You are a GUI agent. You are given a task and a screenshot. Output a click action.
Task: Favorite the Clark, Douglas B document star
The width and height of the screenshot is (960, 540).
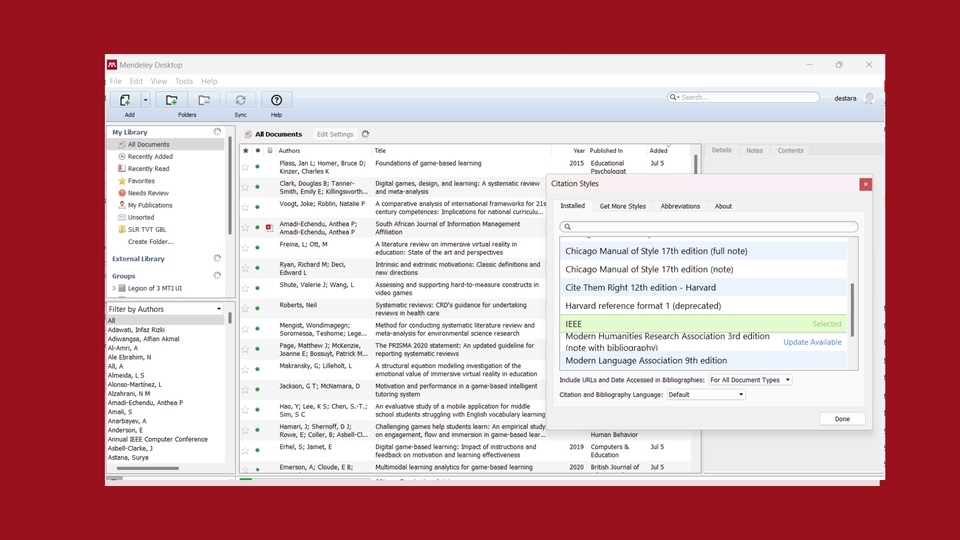click(x=246, y=187)
